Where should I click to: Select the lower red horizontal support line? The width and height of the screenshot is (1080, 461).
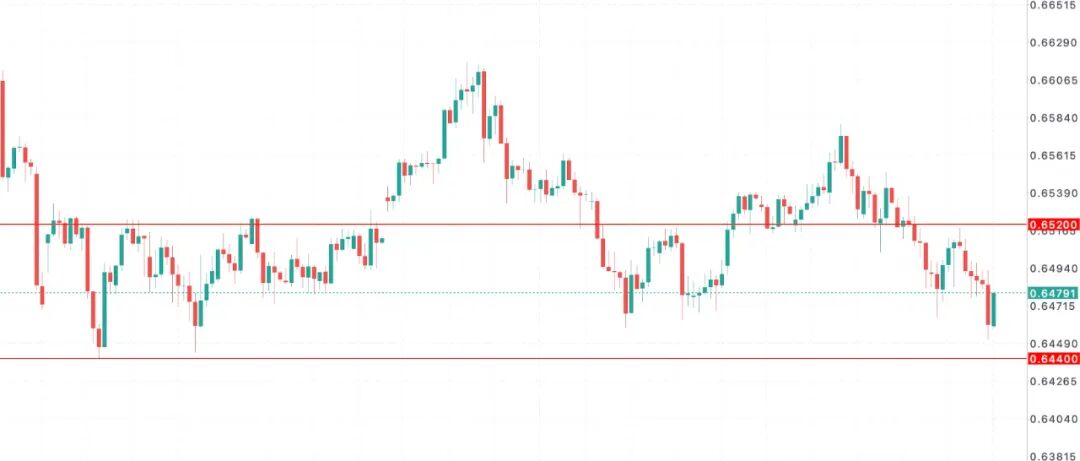[500, 358]
